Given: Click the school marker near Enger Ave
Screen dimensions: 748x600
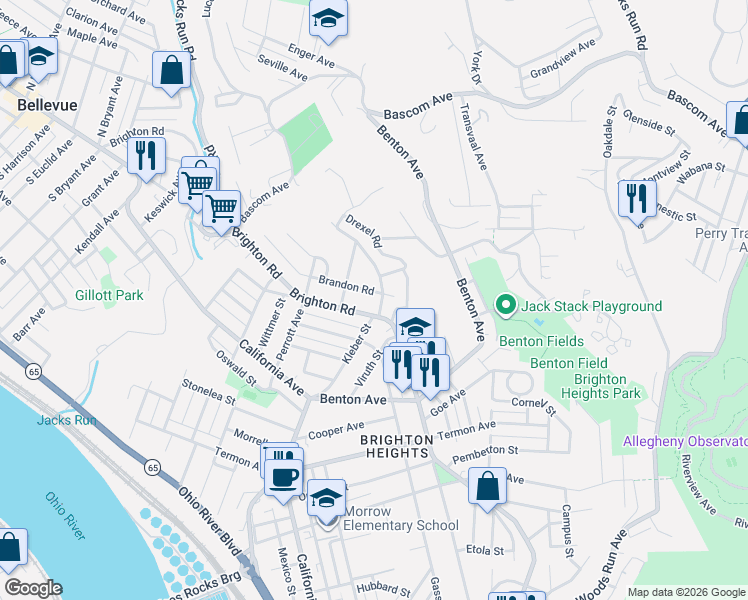Looking at the screenshot, I should point(328,21).
